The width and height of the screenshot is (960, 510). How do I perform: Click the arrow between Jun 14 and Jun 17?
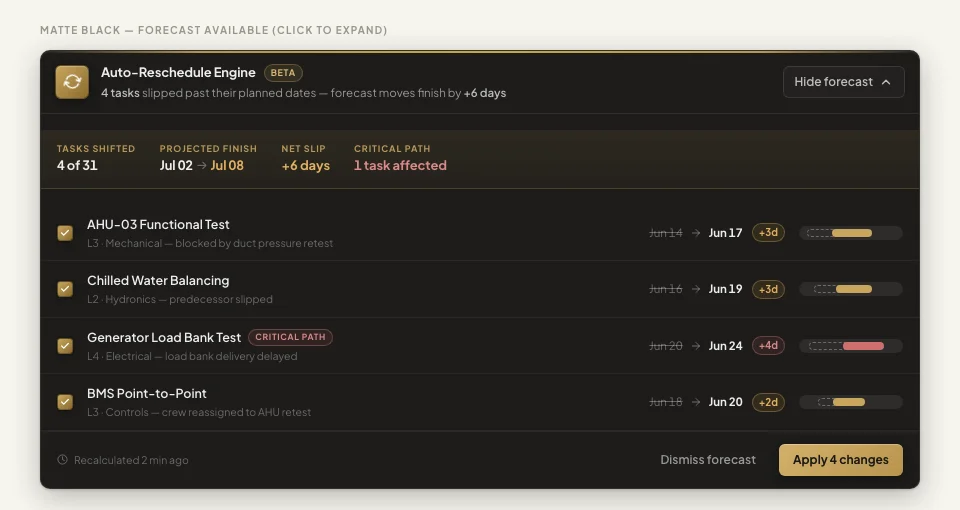tap(696, 233)
